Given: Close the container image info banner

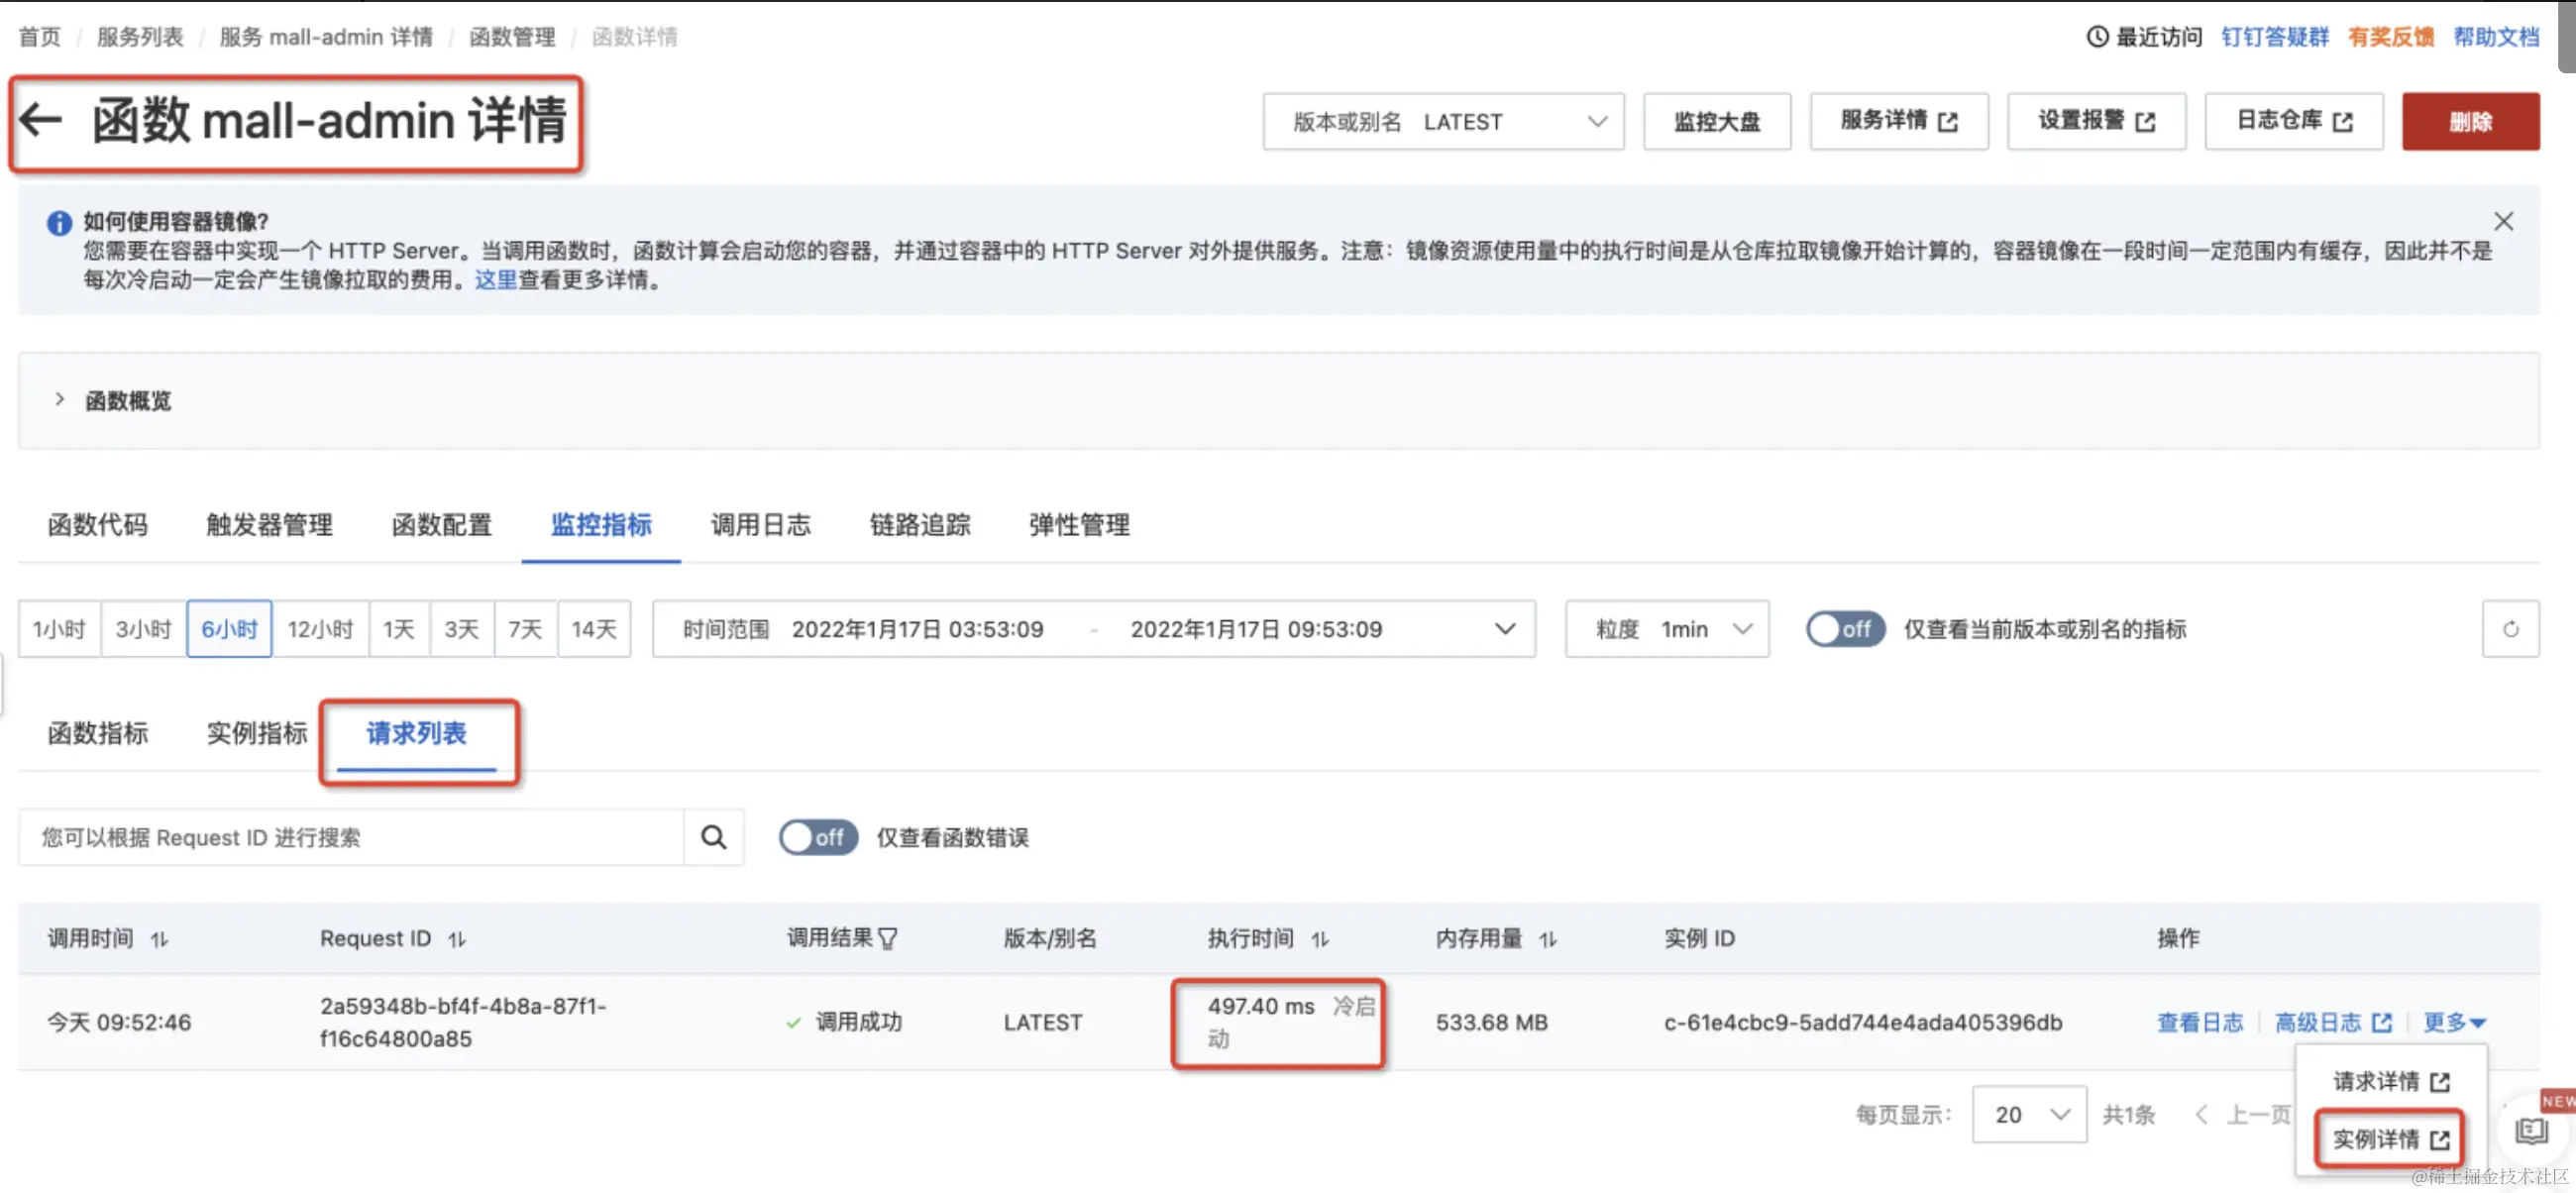Looking at the screenshot, I should click(2503, 221).
